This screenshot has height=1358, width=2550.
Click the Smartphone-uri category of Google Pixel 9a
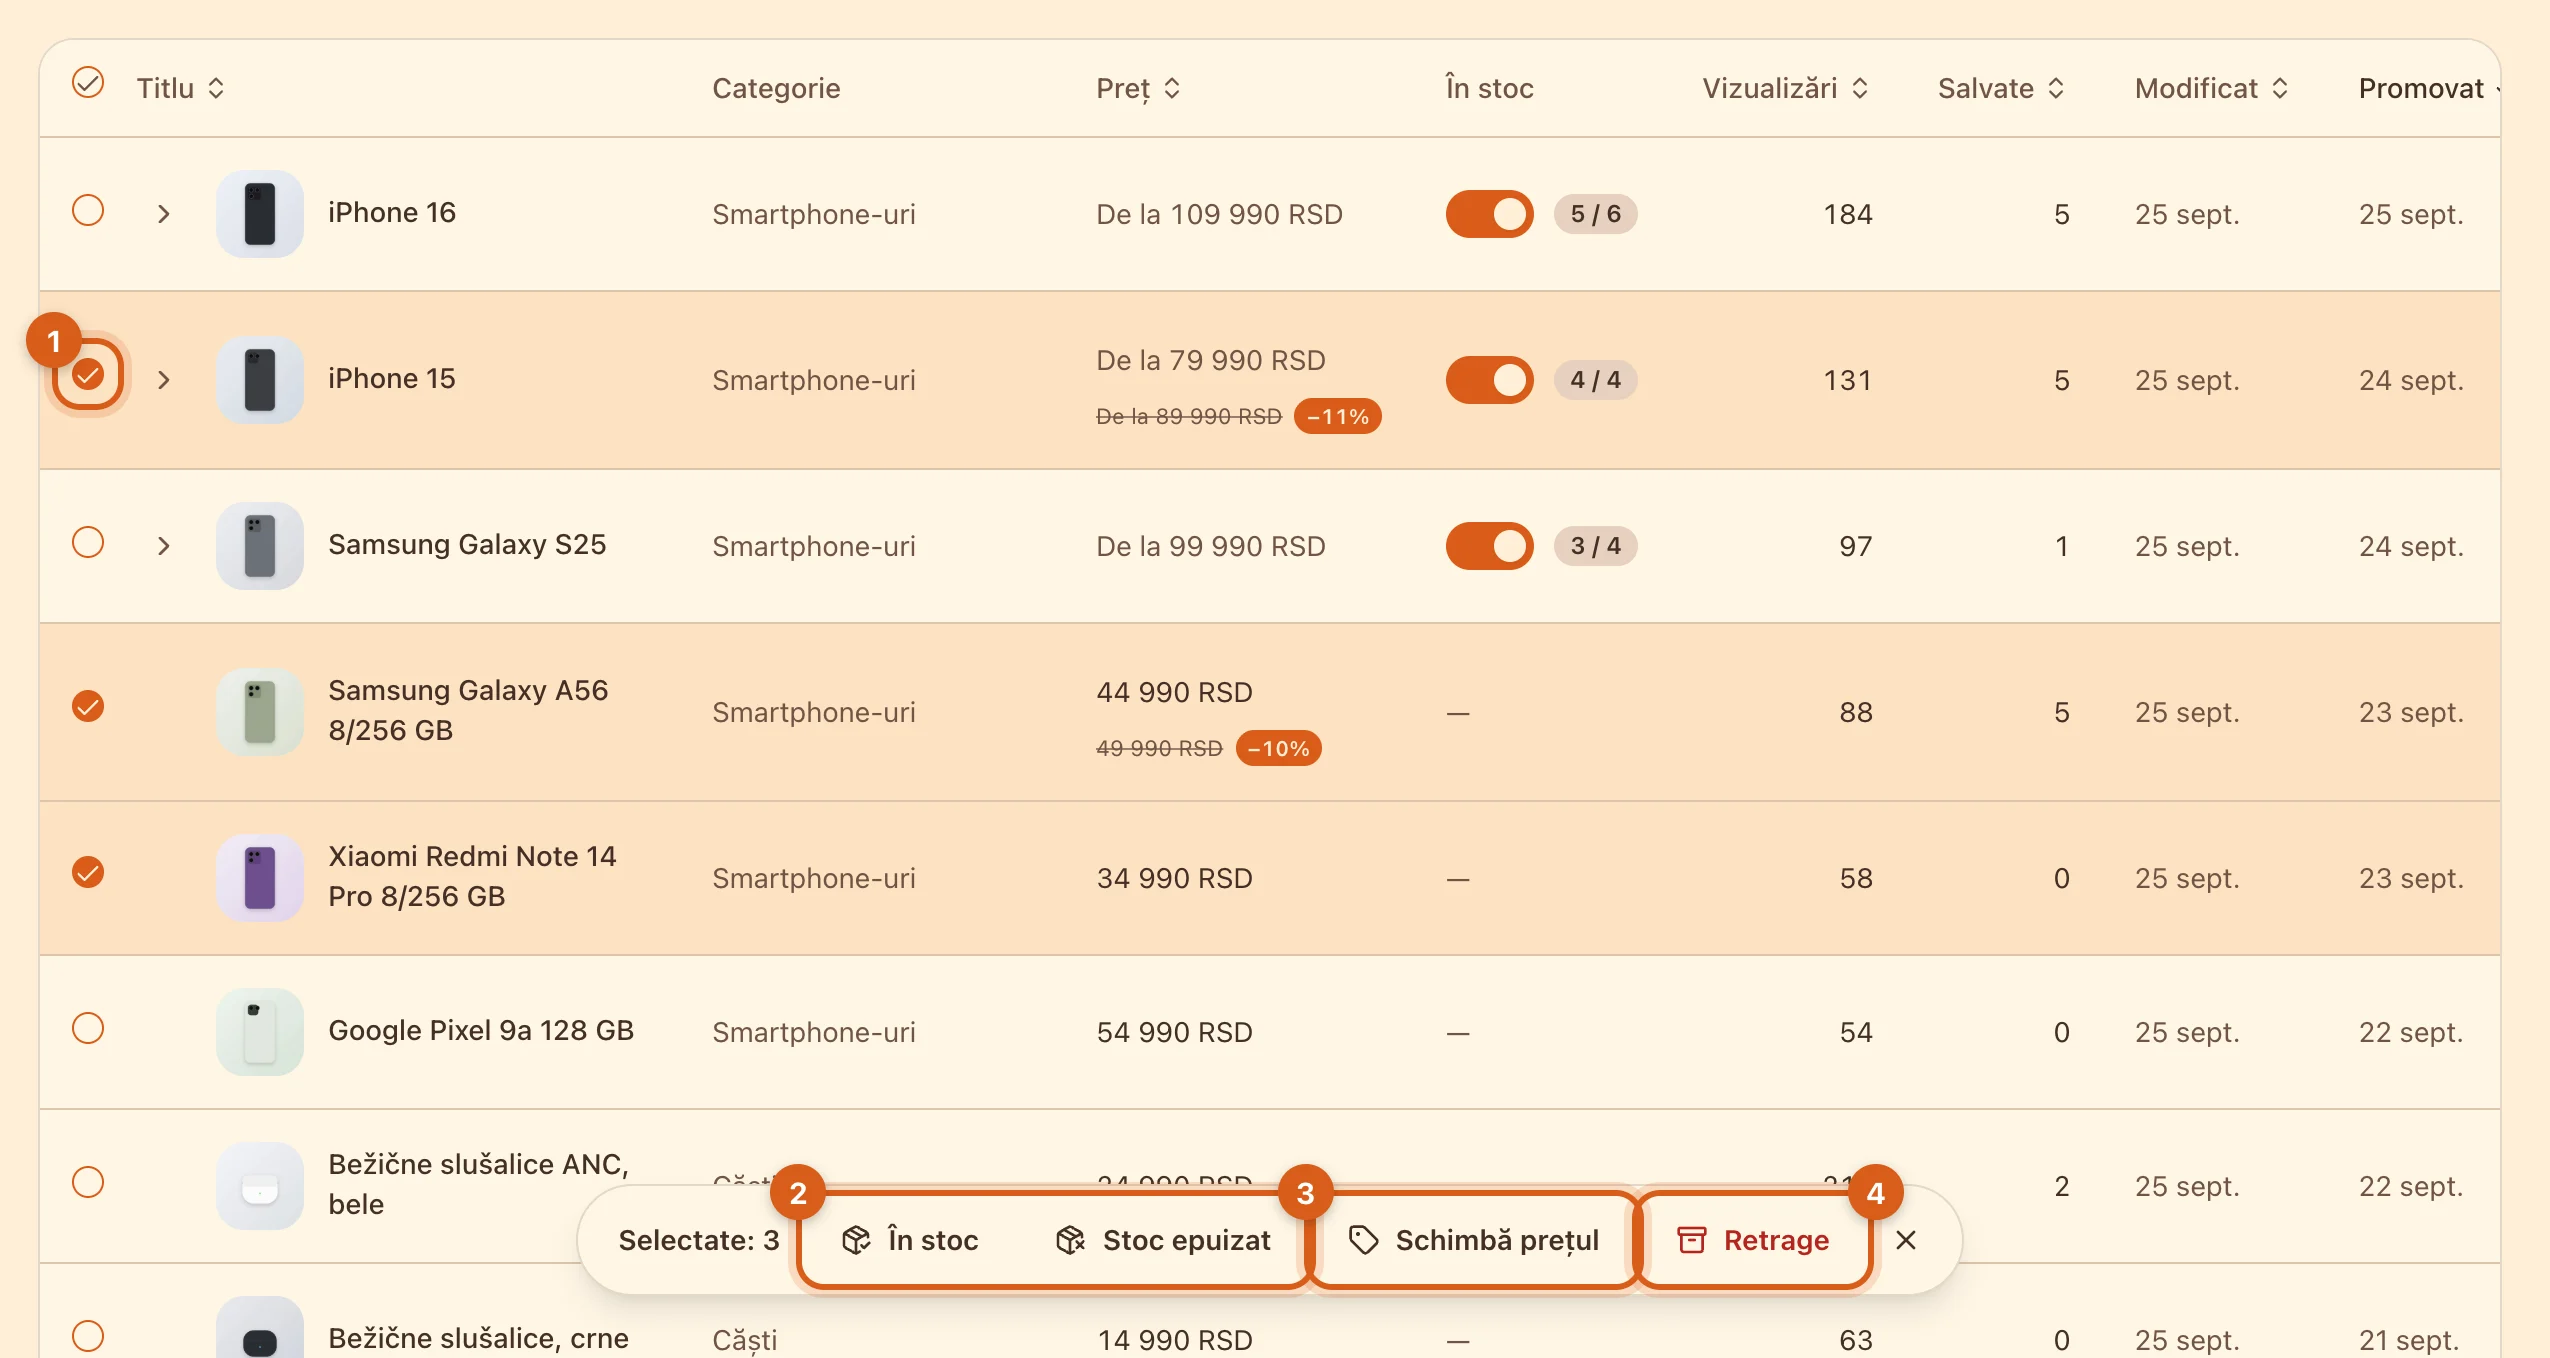(x=814, y=1032)
